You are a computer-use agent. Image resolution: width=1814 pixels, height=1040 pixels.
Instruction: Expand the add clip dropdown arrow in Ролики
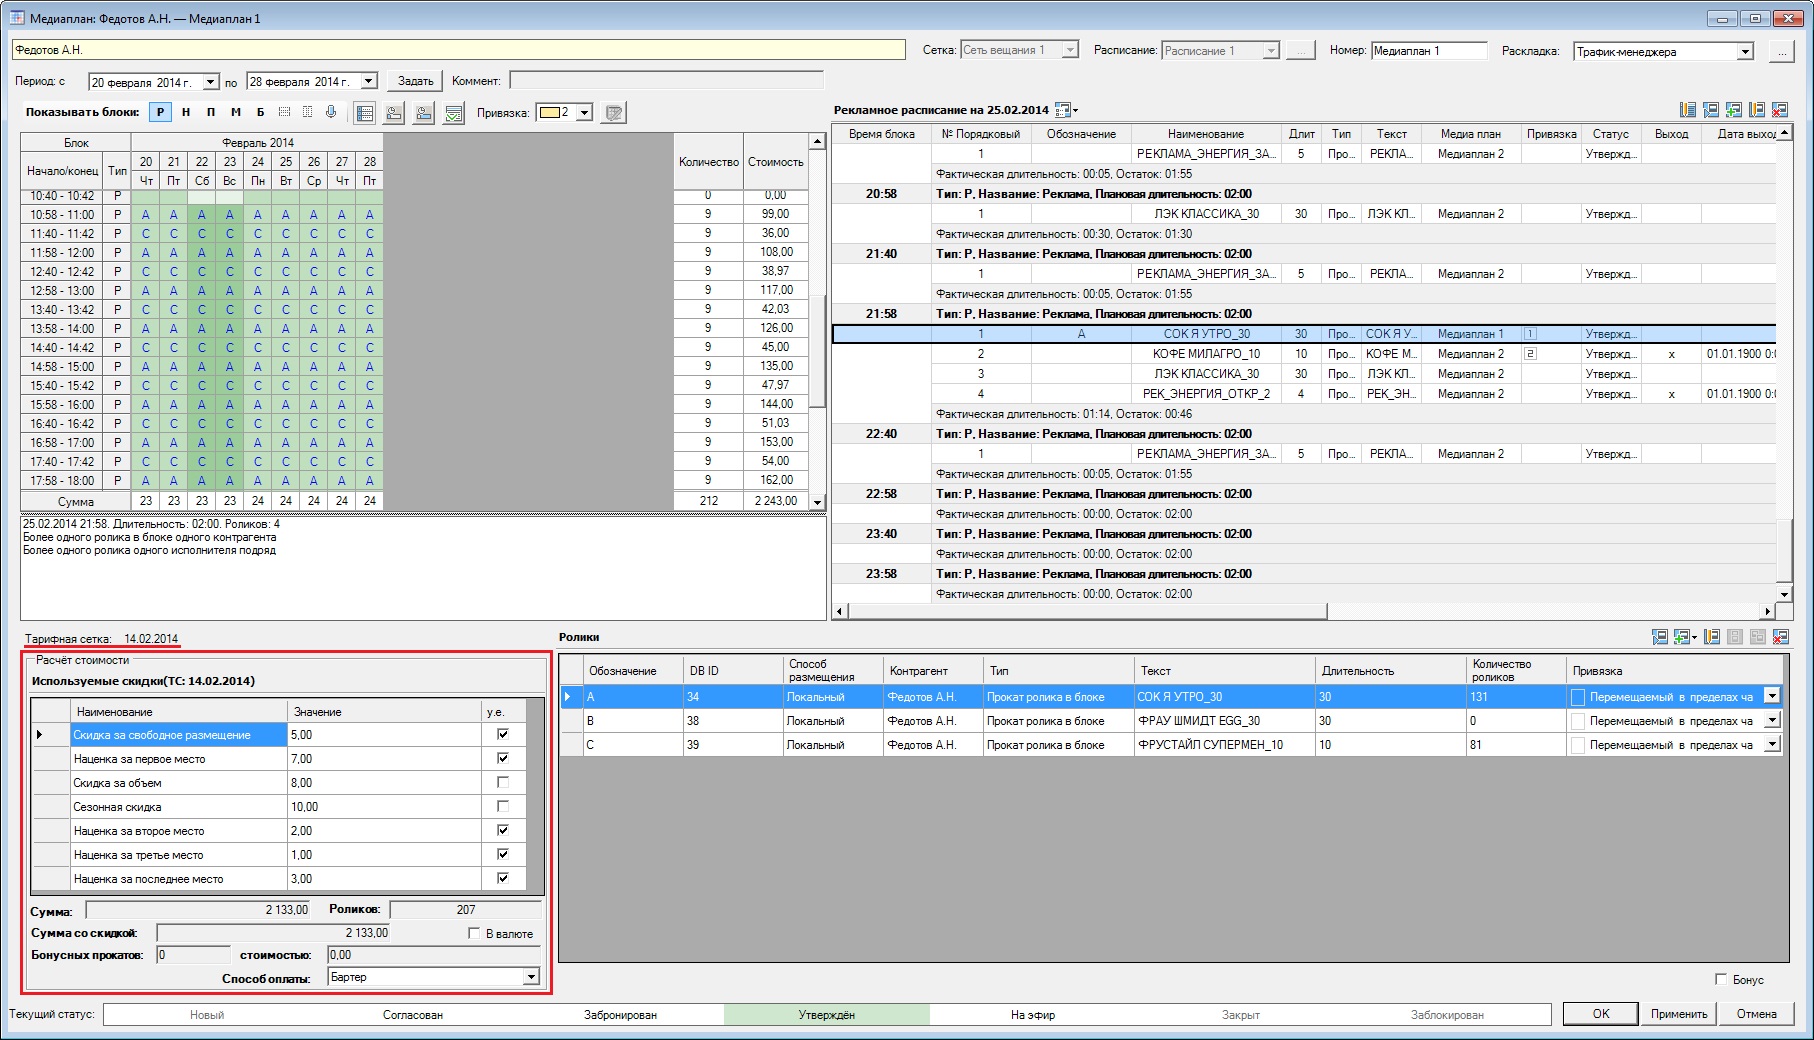pos(1695,637)
